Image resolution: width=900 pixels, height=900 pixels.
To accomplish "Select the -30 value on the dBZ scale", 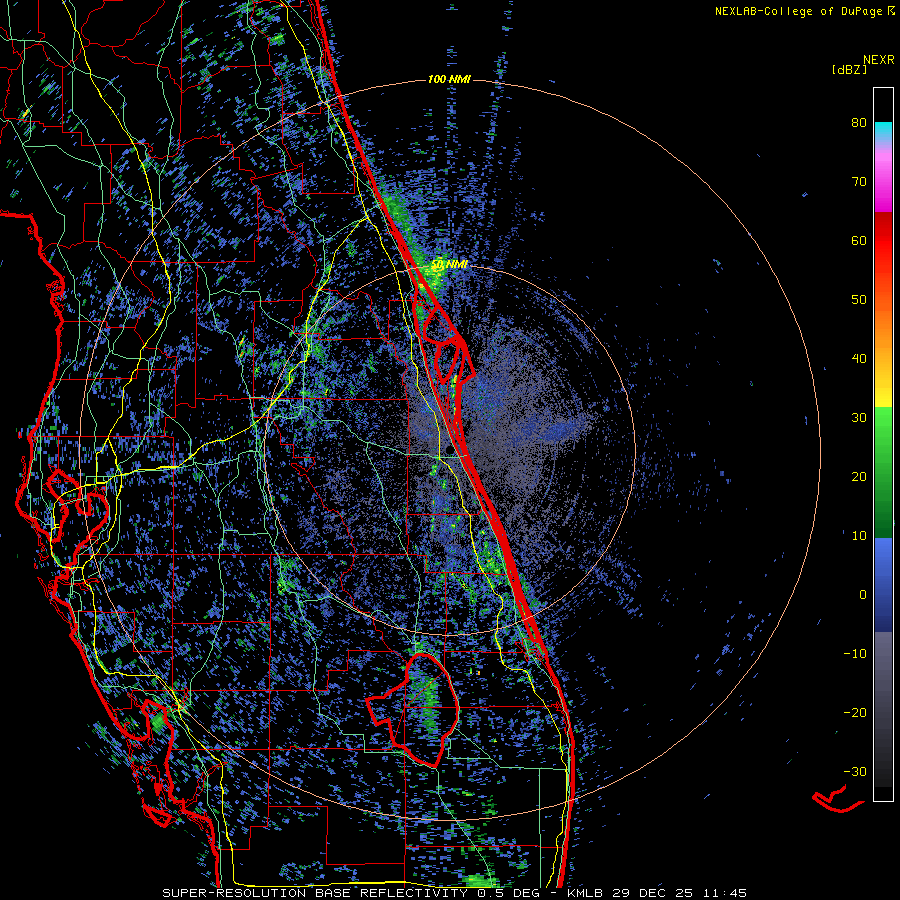I will coord(855,772).
